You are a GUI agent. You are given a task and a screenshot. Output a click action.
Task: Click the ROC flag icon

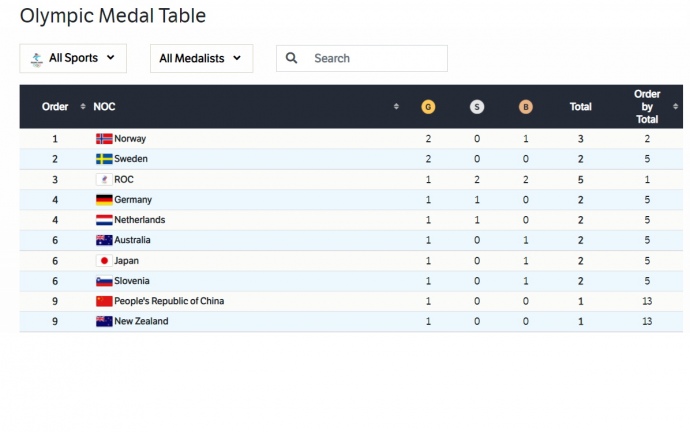pyautogui.click(x=104, y=179)
